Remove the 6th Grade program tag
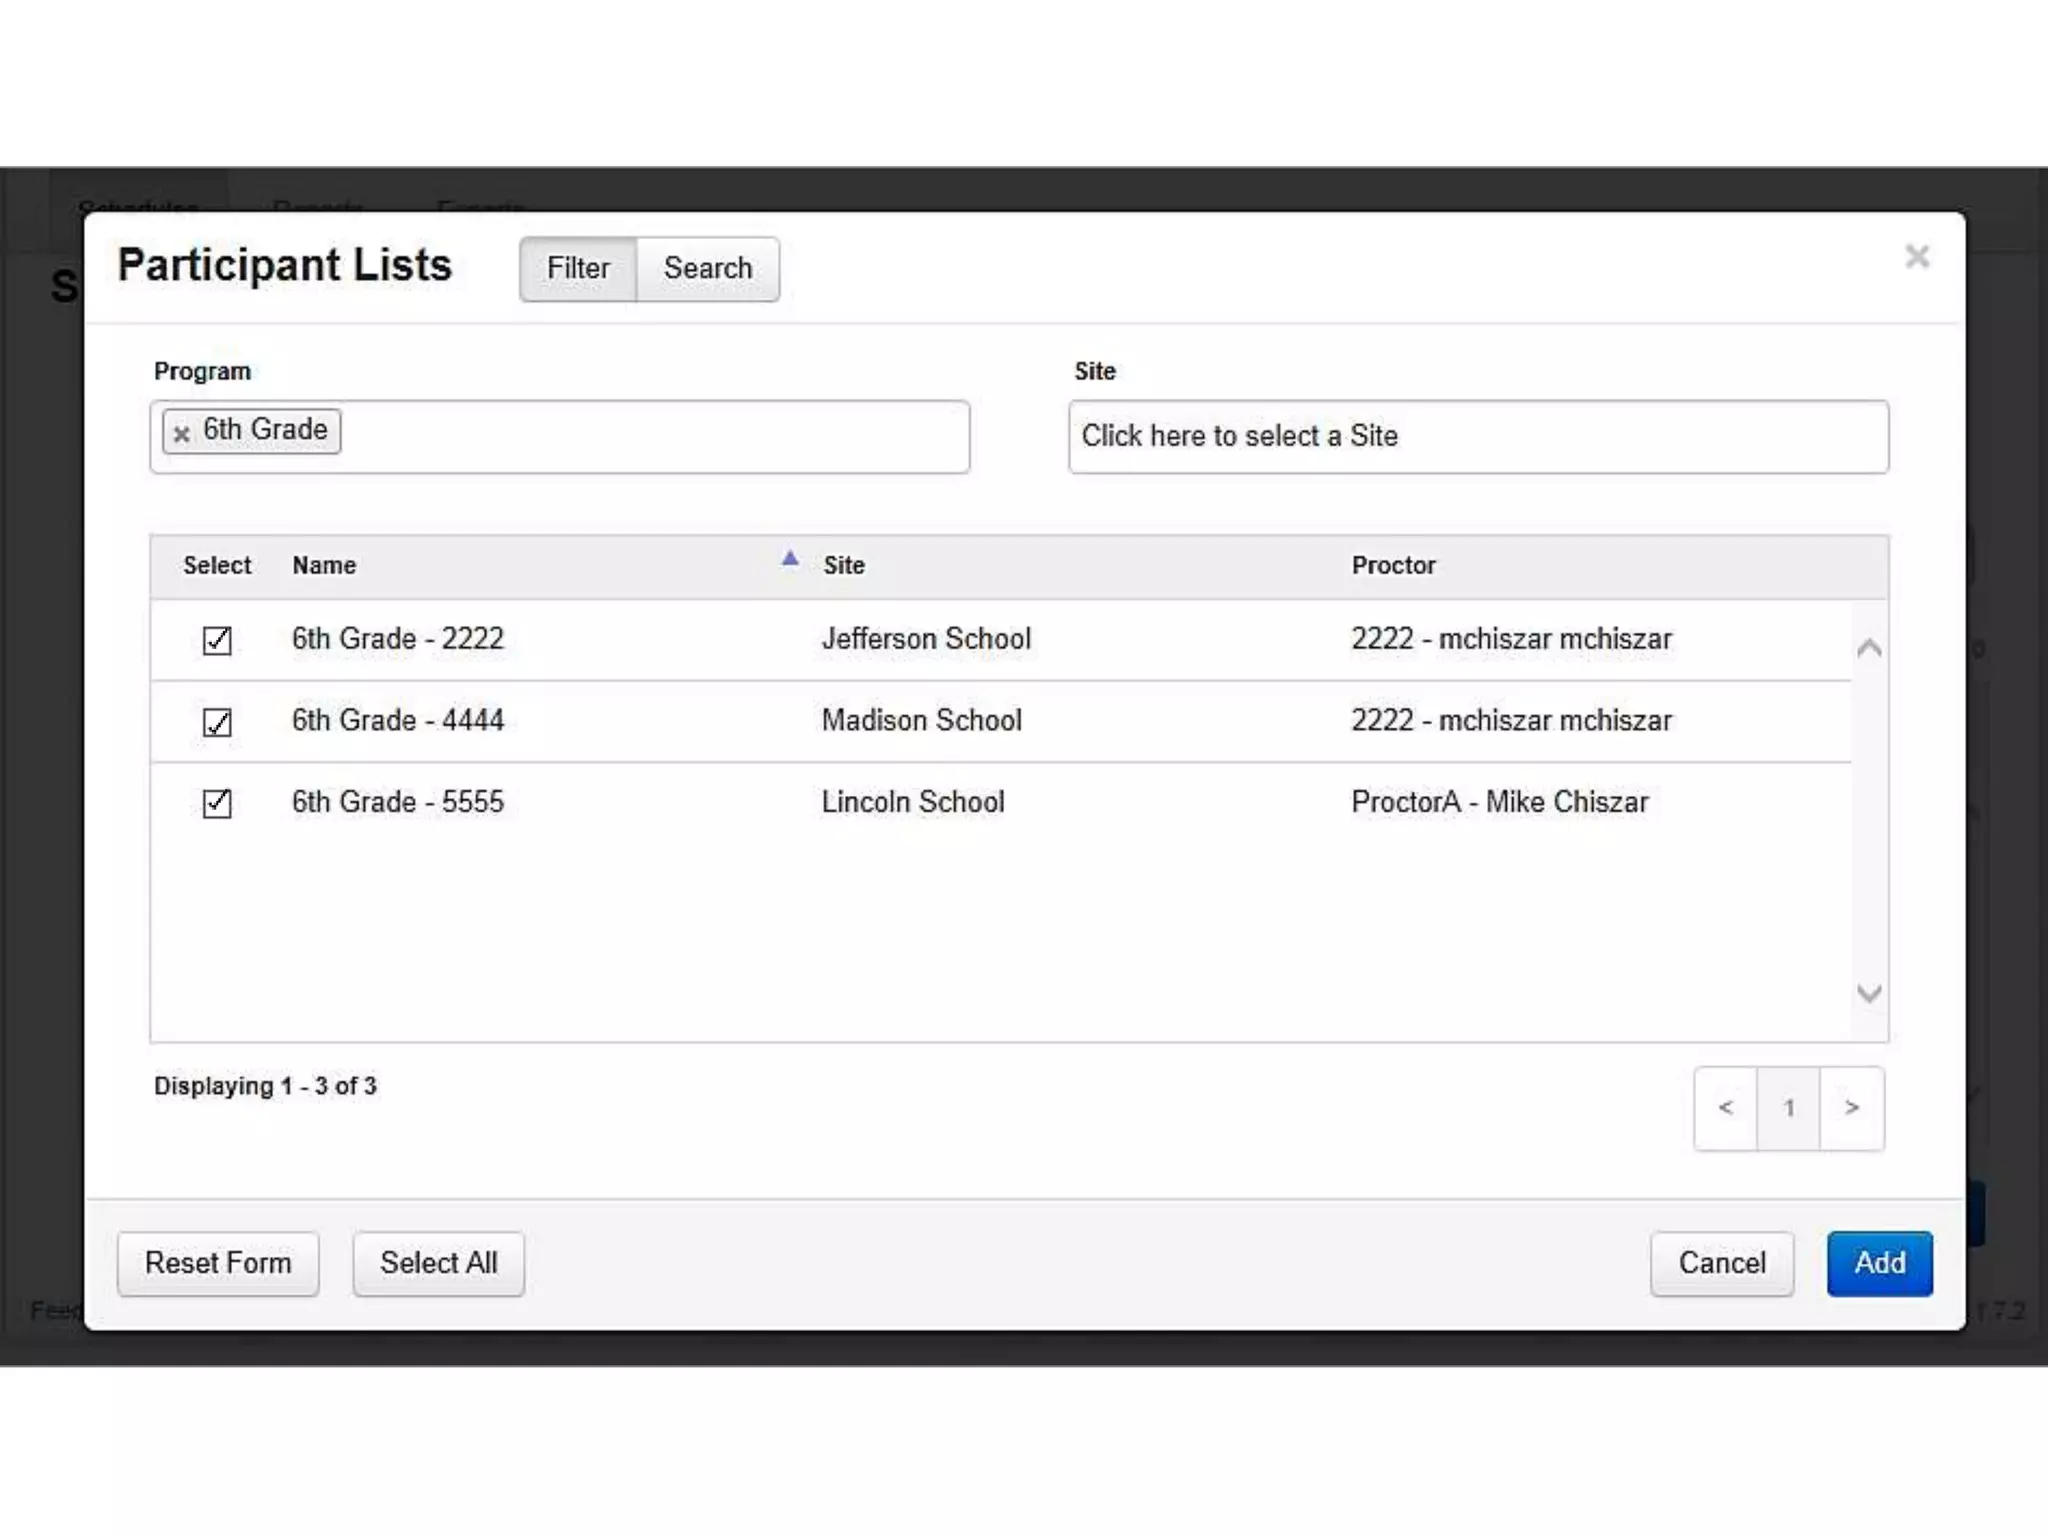Viewport: 2048px width, 1536px height. coord(181,434)
